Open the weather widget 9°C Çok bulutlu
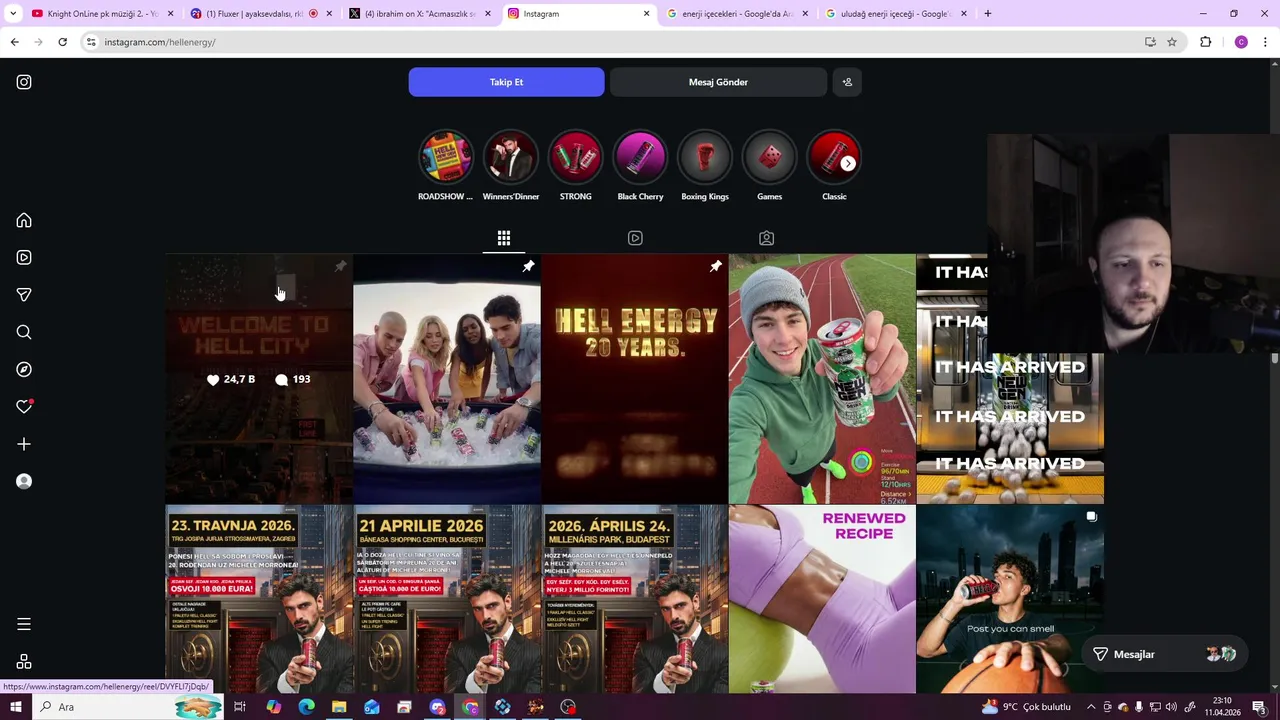The width and height of the screenshot is (1280, 720). [1026, 707]
